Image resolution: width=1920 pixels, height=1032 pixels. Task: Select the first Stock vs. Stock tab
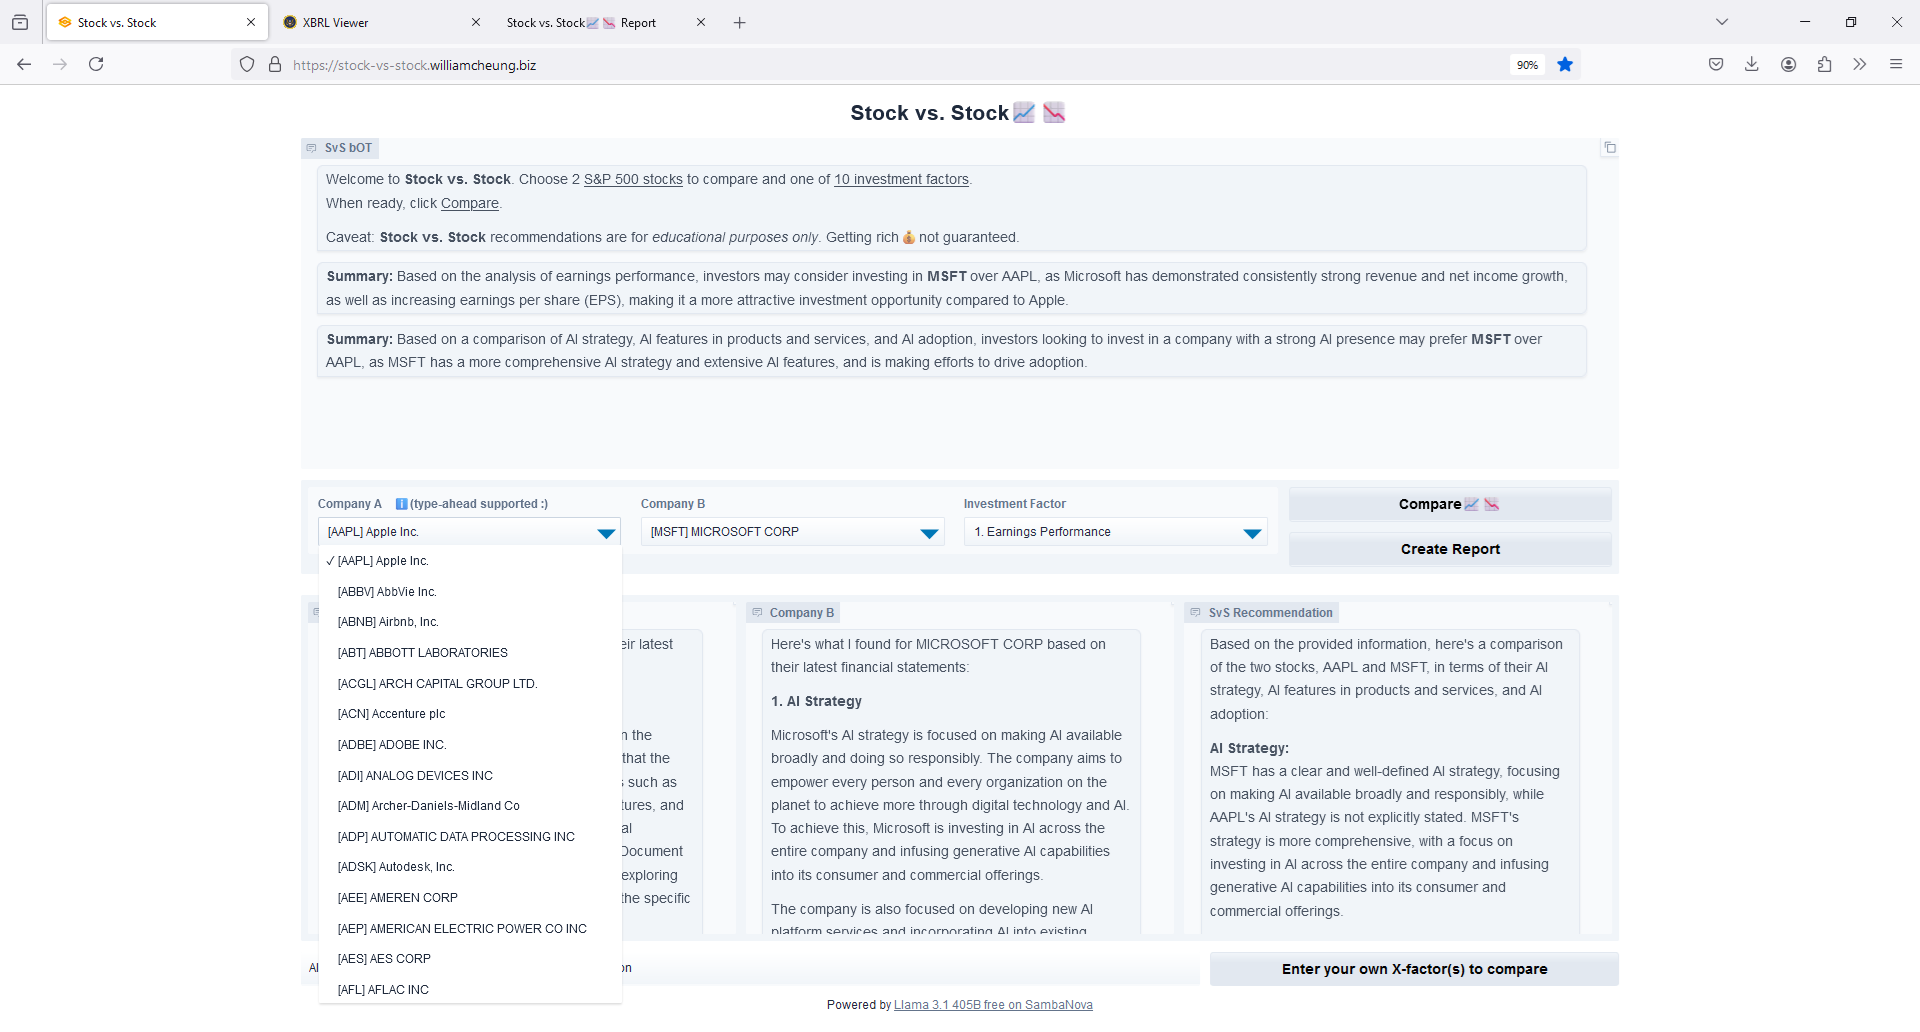pyautogui.click(x=157, y=22)
